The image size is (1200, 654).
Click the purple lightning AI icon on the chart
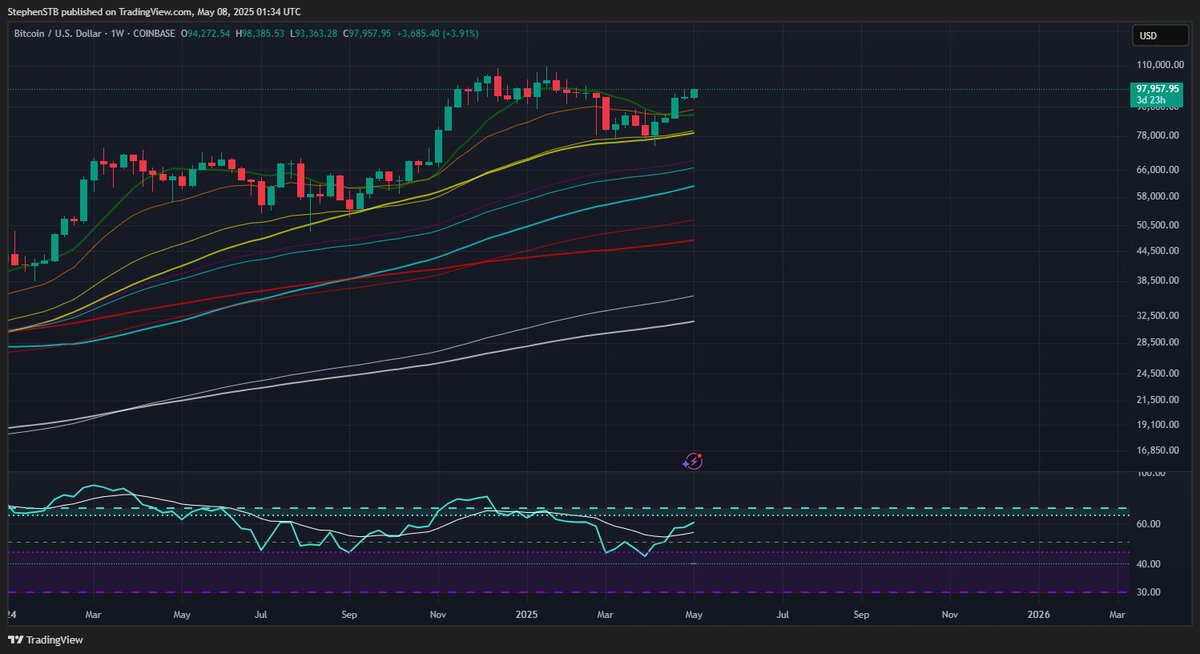point(693,461)
